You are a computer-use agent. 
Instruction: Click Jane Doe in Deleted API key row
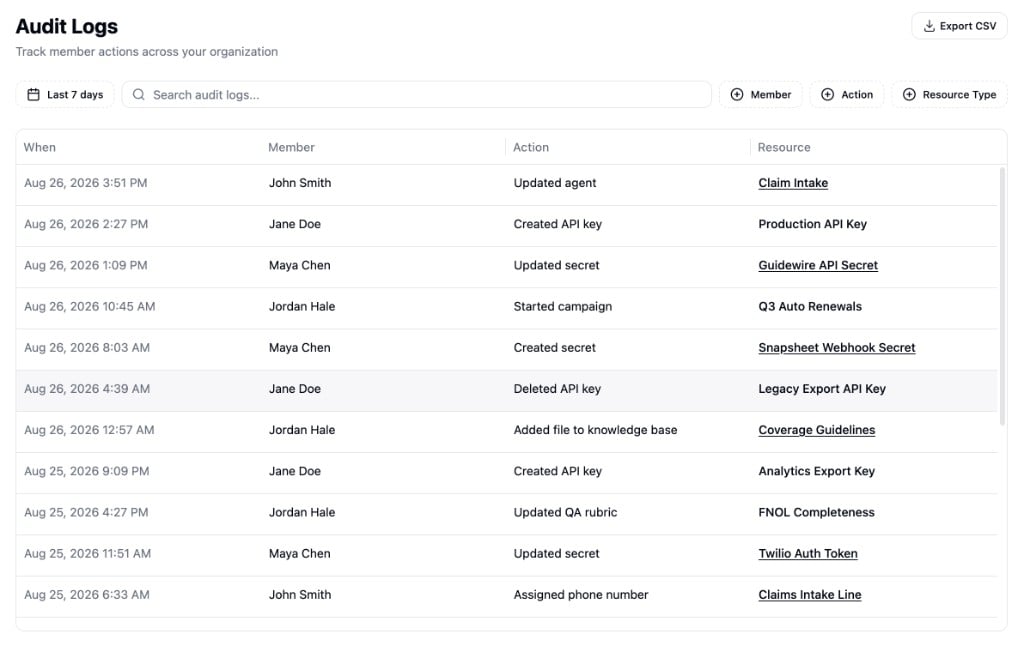(x=295, y=389)
